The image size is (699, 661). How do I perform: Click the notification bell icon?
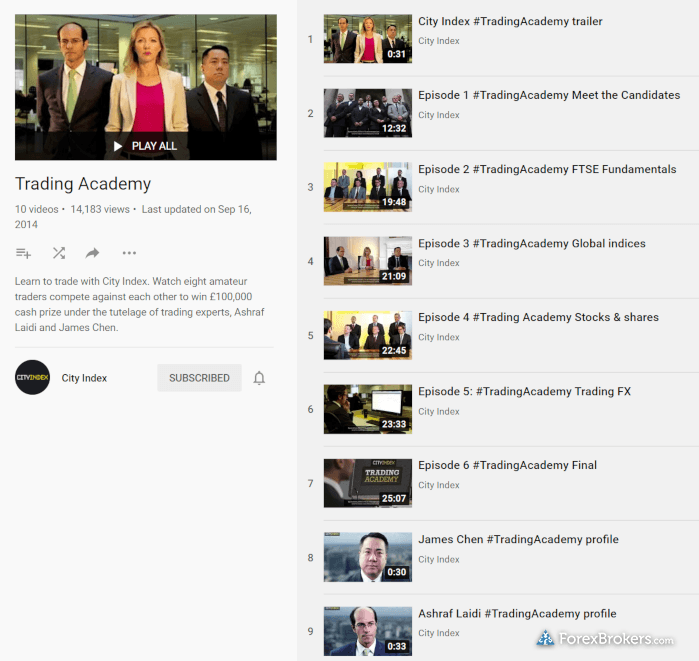259,378
